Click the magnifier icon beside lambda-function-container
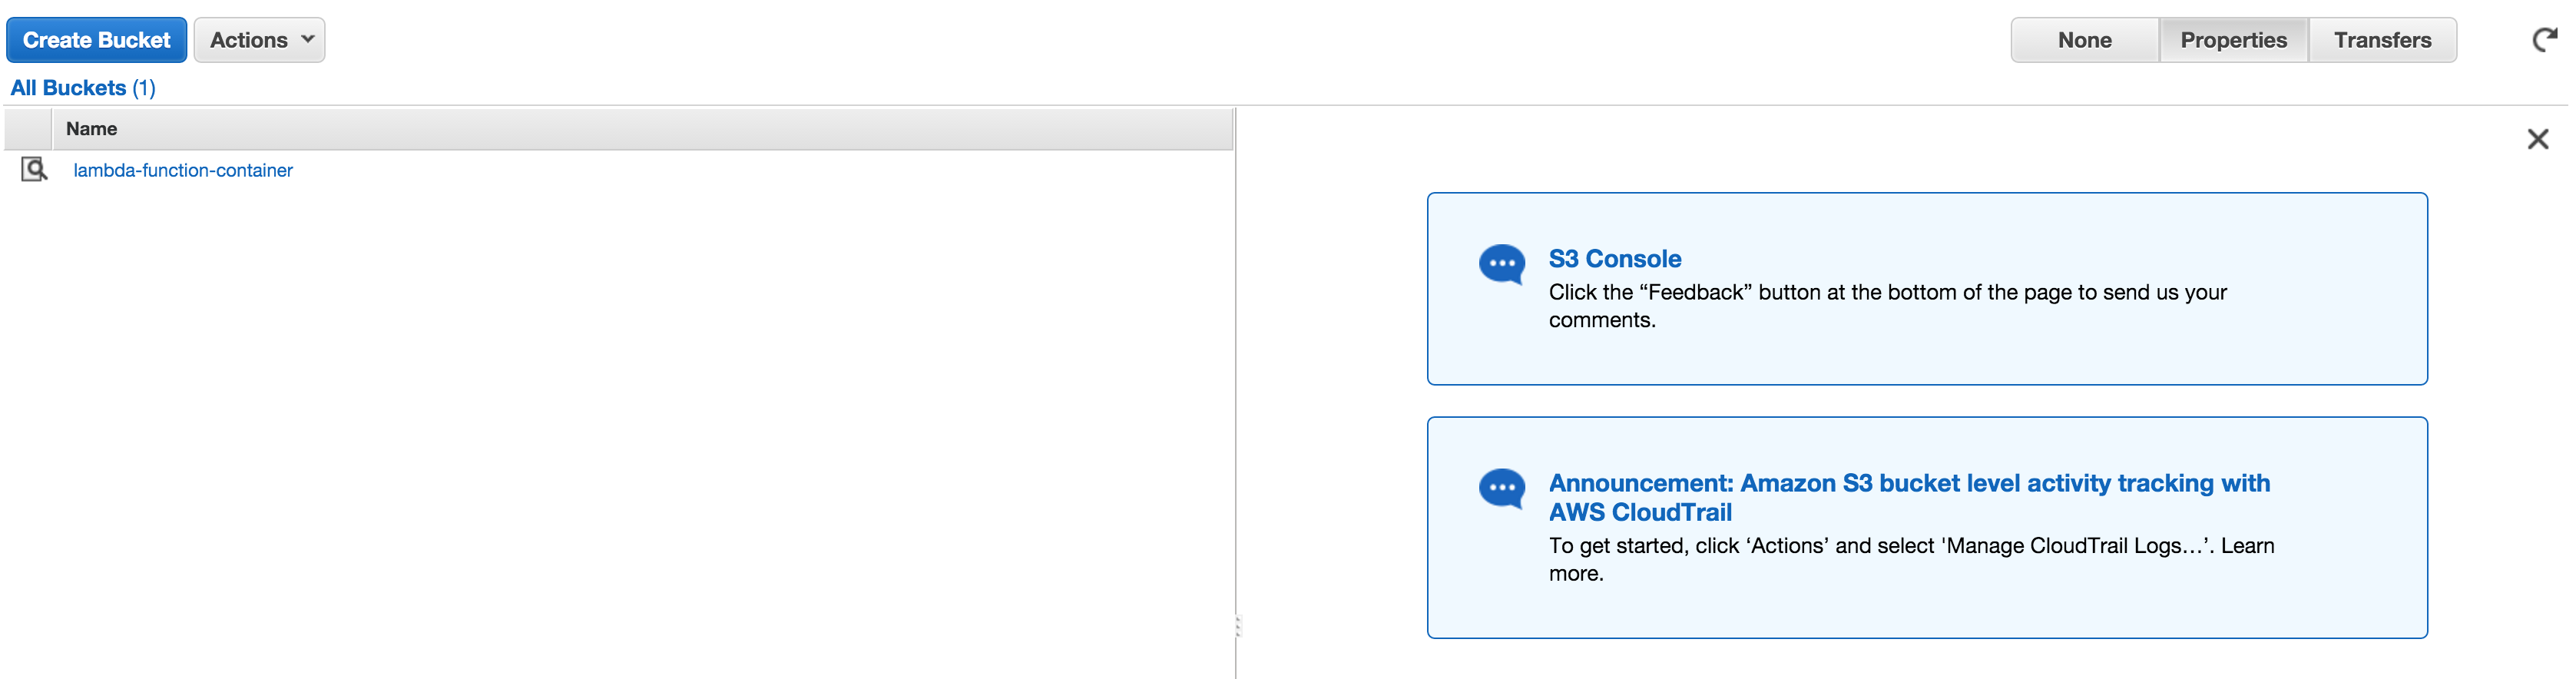Viewport: 2576px width, 679px height. 34,169
